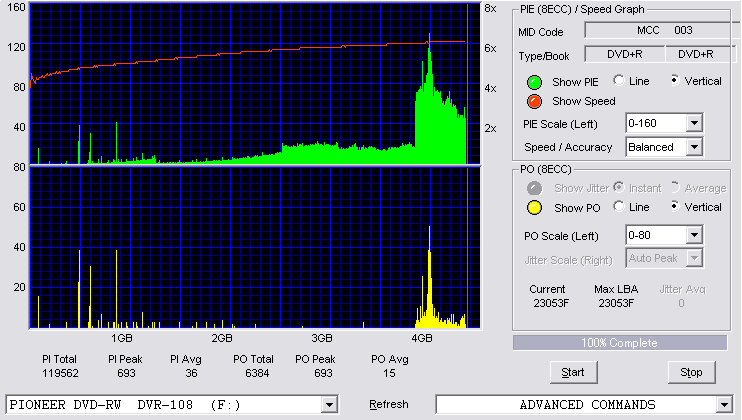The height and width of the screenshot is (420, 742).
Task: Click the PO Total value 6384
Action: (257, 374)
